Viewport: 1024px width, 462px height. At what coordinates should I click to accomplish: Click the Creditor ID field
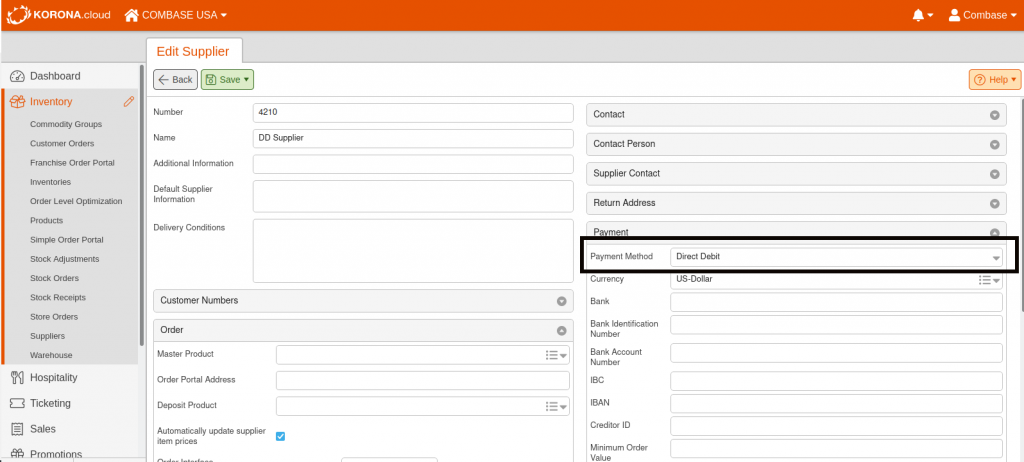(836, 426)
